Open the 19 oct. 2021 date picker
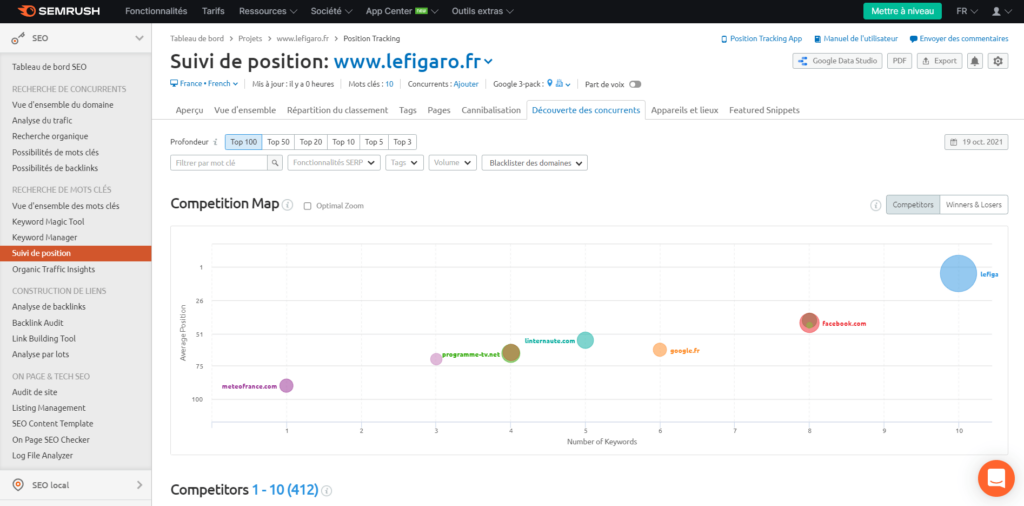Image resolution: width=1024 pixels, height=506 pixels. pos(976,142)
